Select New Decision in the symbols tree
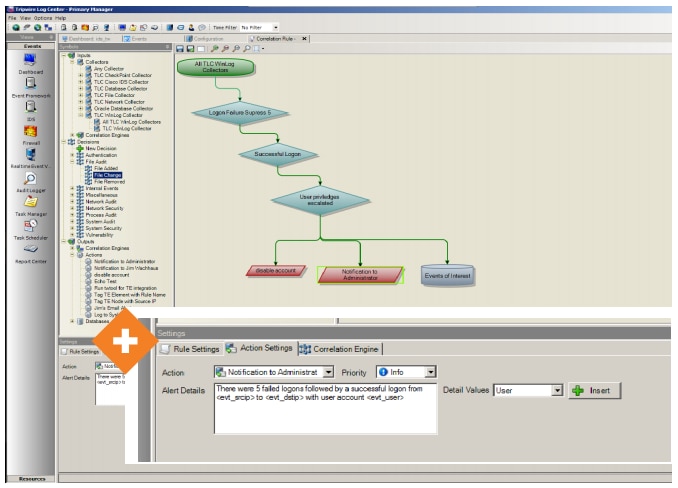 coord(101,148)
